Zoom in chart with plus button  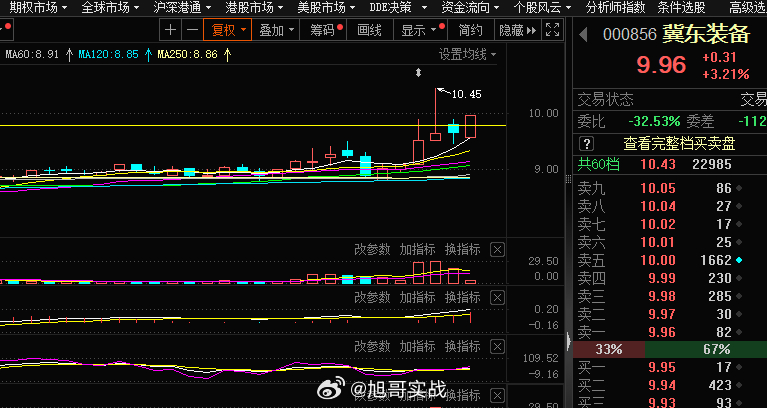coord(170,30)
